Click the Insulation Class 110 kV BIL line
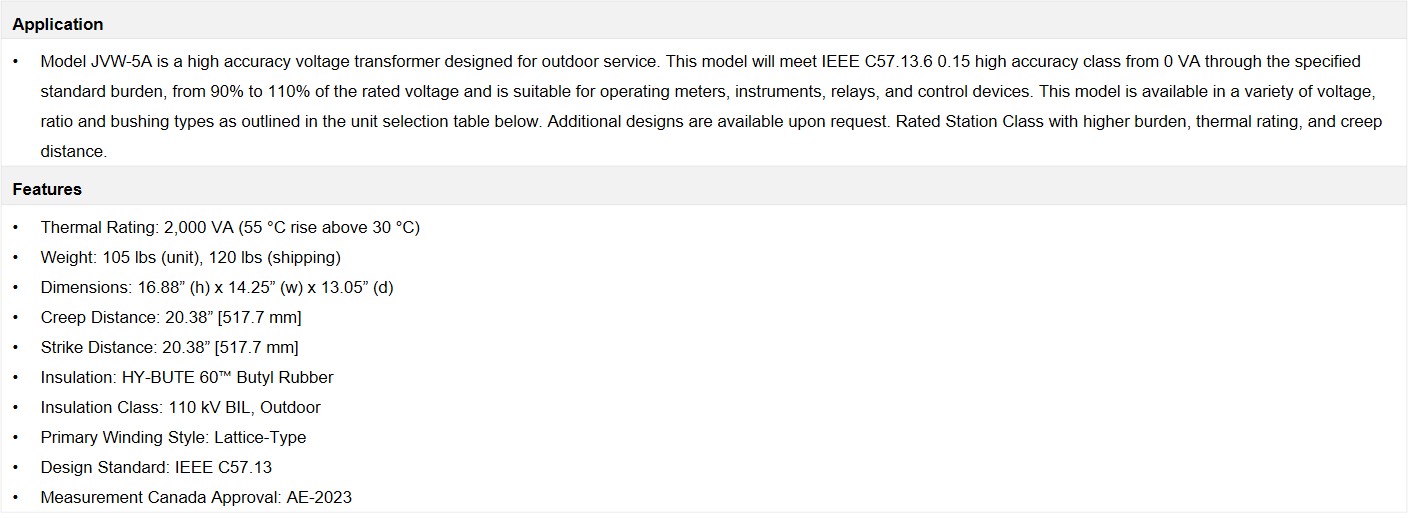 pos(180,407)
